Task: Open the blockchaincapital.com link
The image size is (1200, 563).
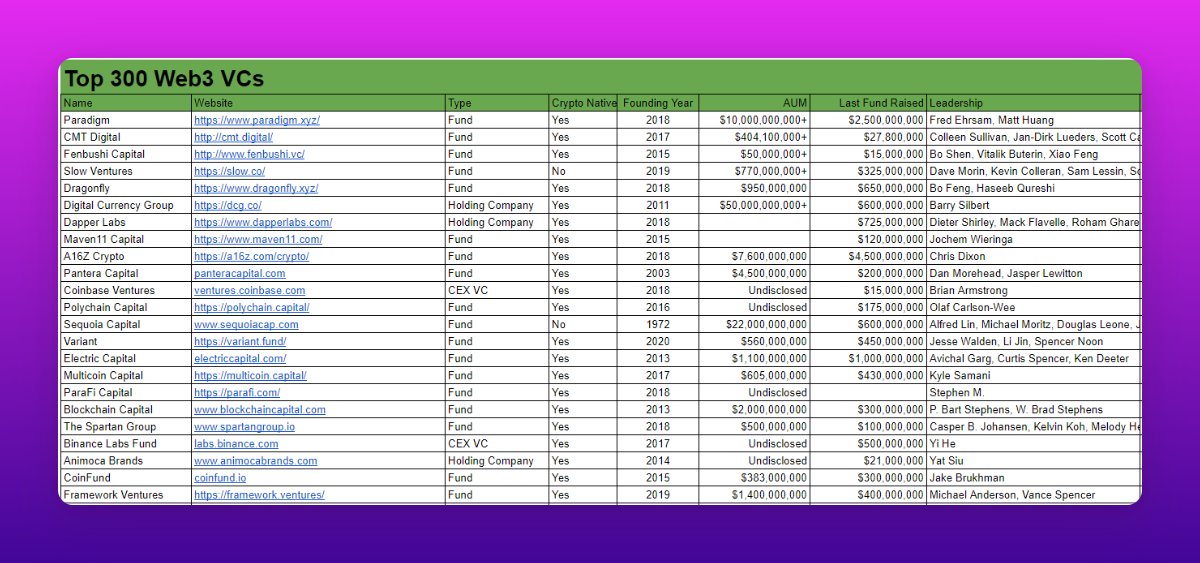Action: [x=260, y=409]
